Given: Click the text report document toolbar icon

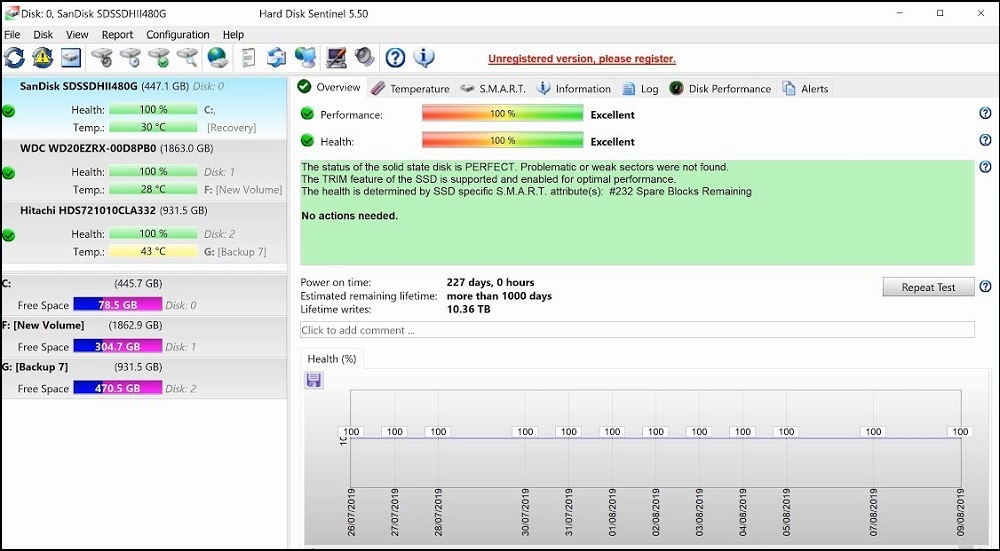Looking at the screenshot, I should (x=249, y=58).
